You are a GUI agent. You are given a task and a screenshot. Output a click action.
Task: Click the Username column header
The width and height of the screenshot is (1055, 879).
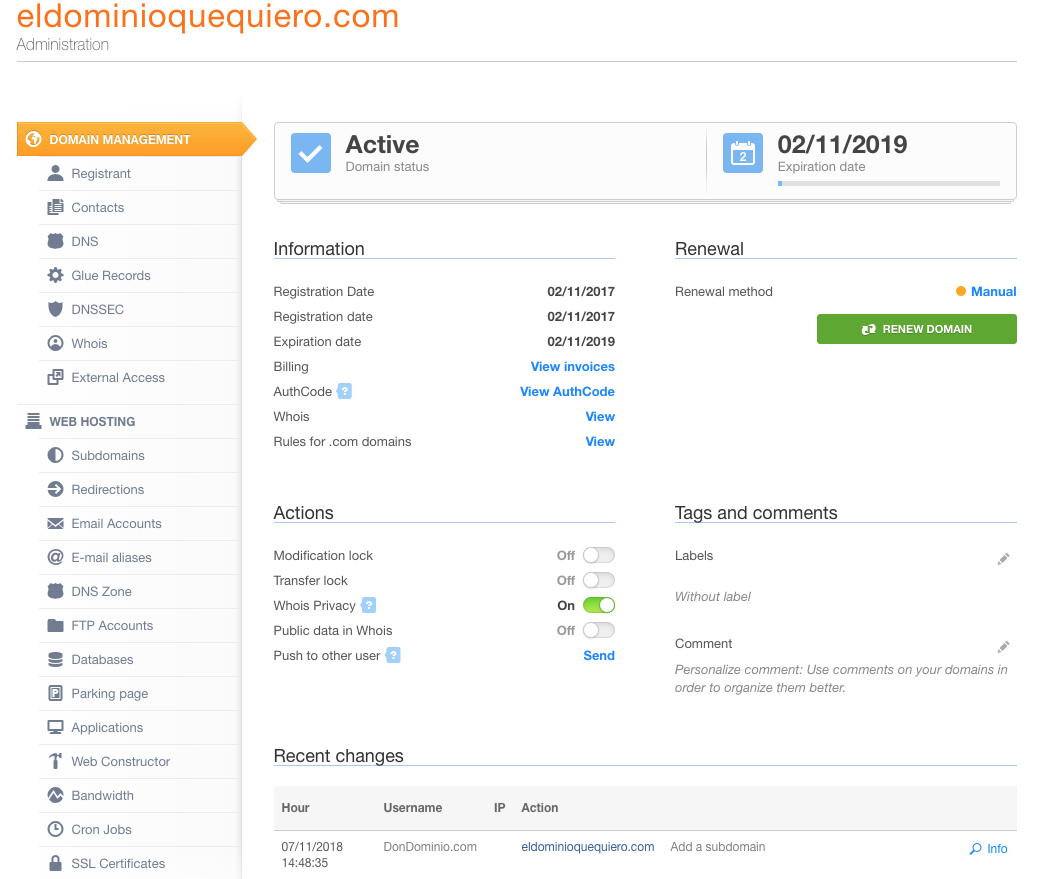[412, 808]
